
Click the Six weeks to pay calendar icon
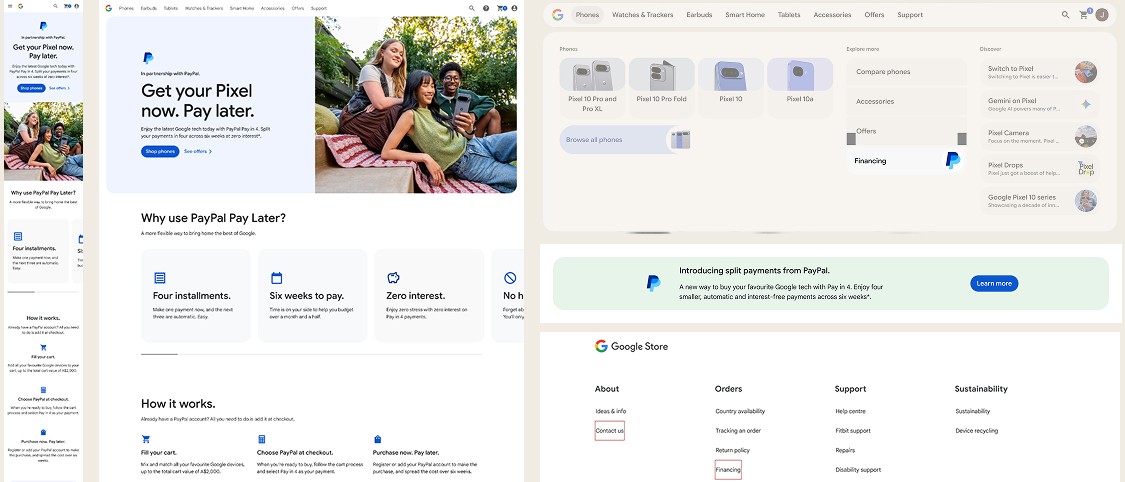pyautogui.click(x=276, y=278)
